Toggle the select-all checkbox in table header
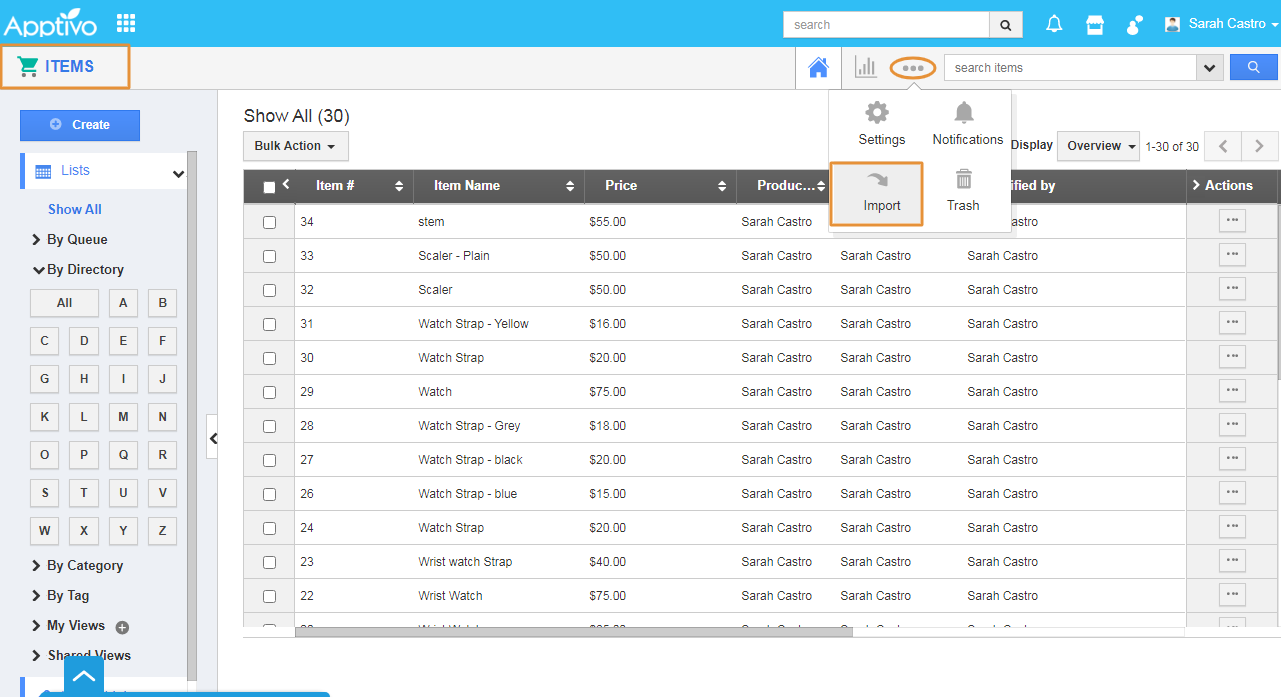Image resolution: width=1281 pixels, height=697 pixels. point(269,187)
